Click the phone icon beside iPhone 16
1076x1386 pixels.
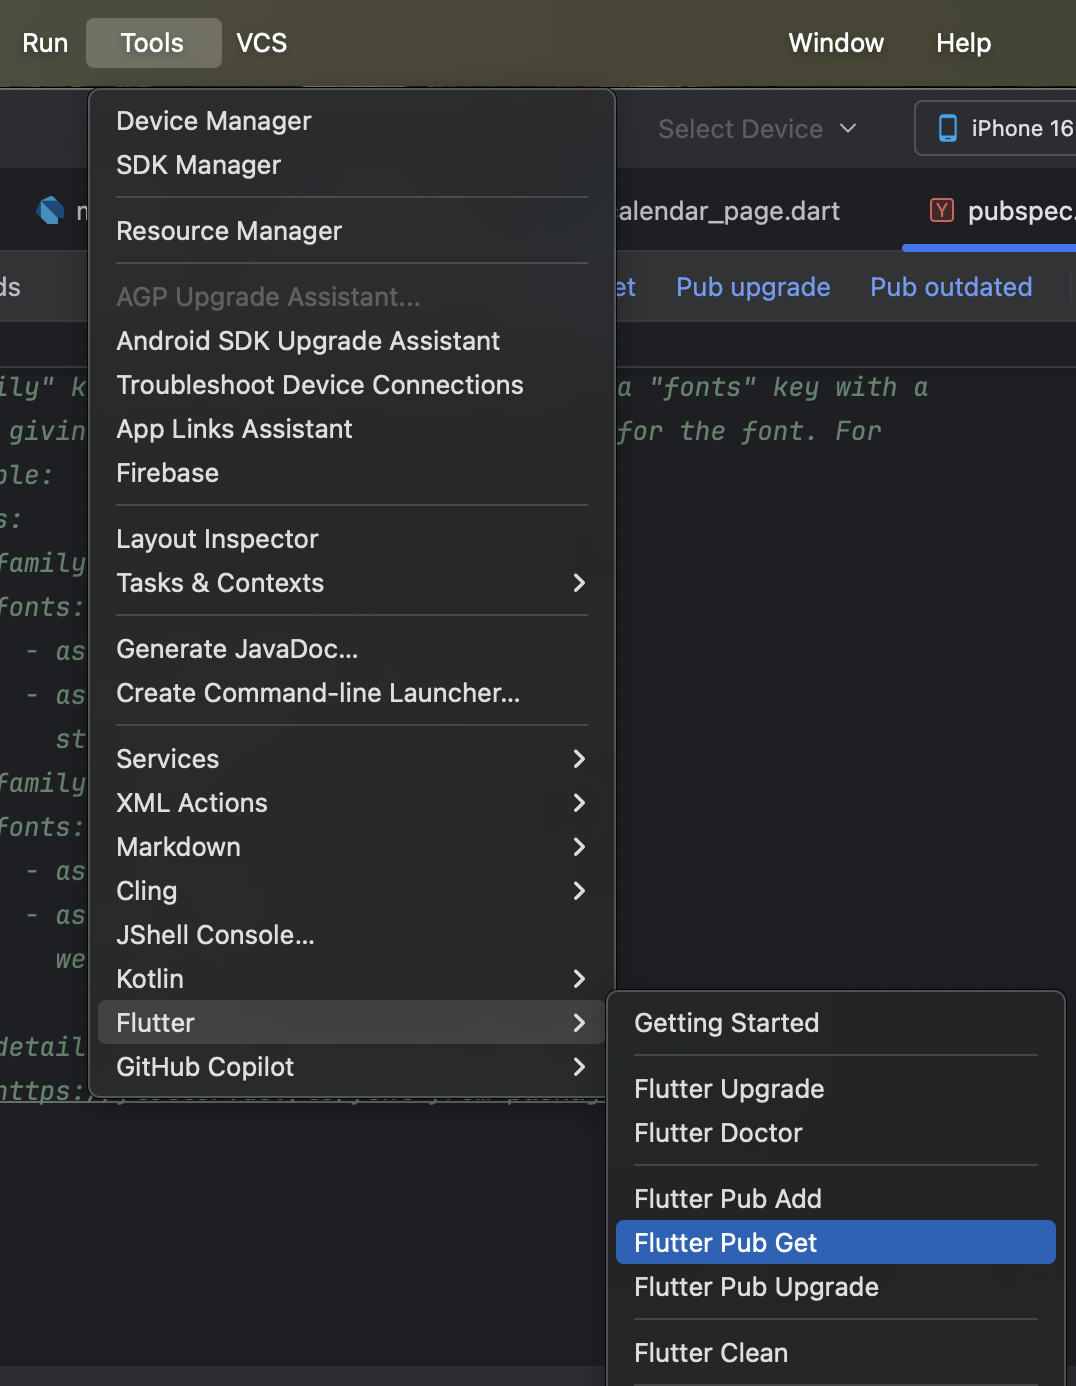click(947, 128)
